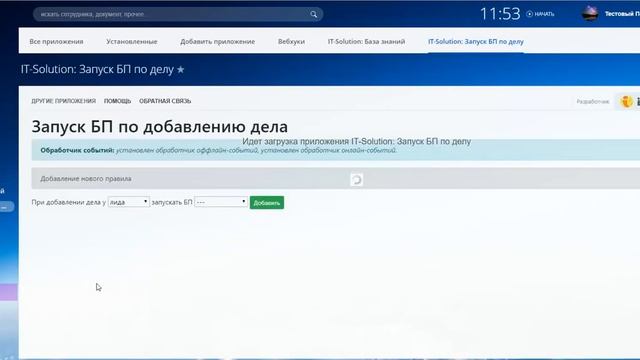The width and height of the screenshot is (640, 360).
Task: Click the user name Тестовый in header
Action: click(x=622, y=14)
